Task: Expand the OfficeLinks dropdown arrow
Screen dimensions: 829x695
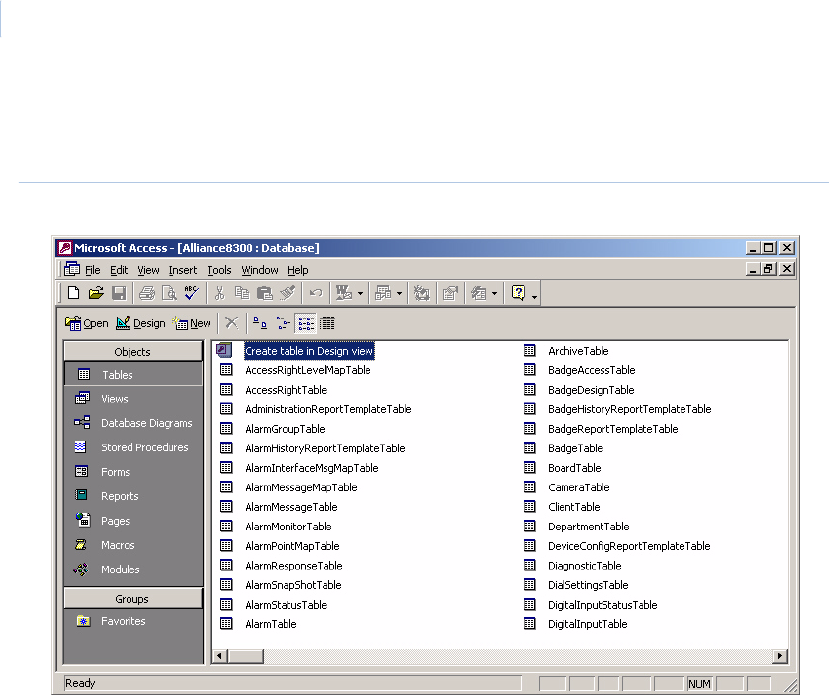Action: point(361,293)
